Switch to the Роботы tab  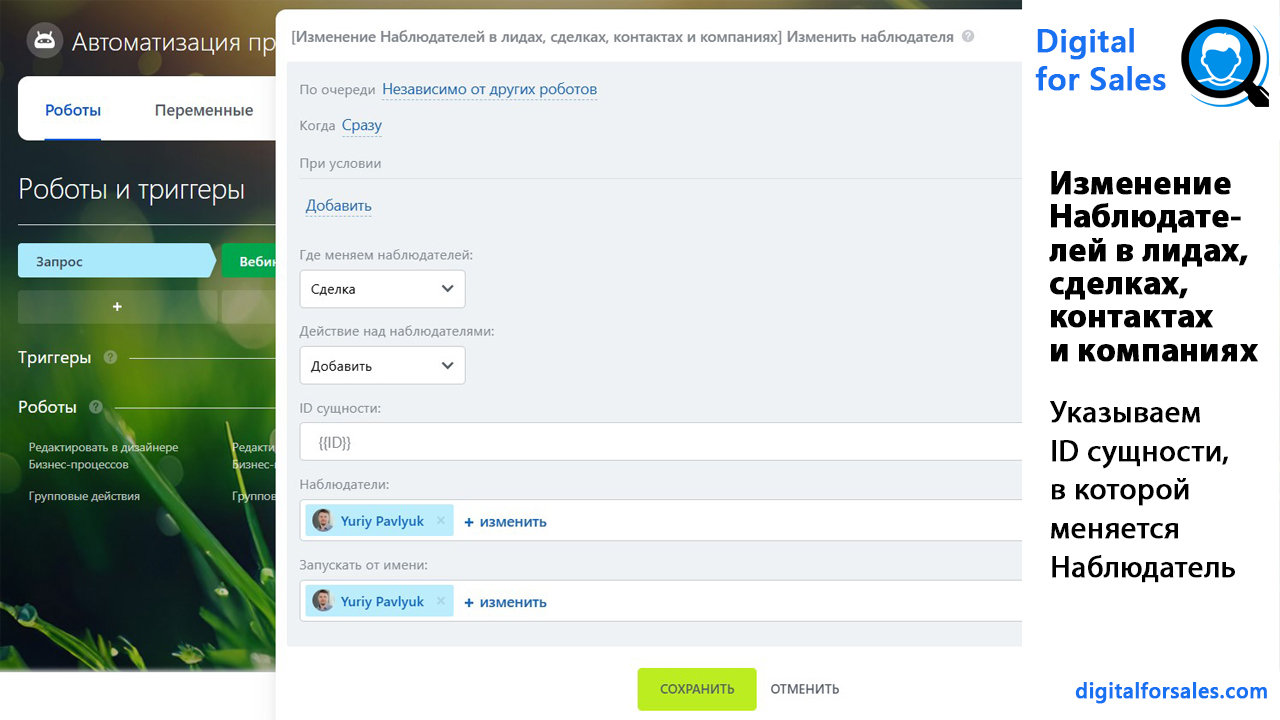click(73, 111)
